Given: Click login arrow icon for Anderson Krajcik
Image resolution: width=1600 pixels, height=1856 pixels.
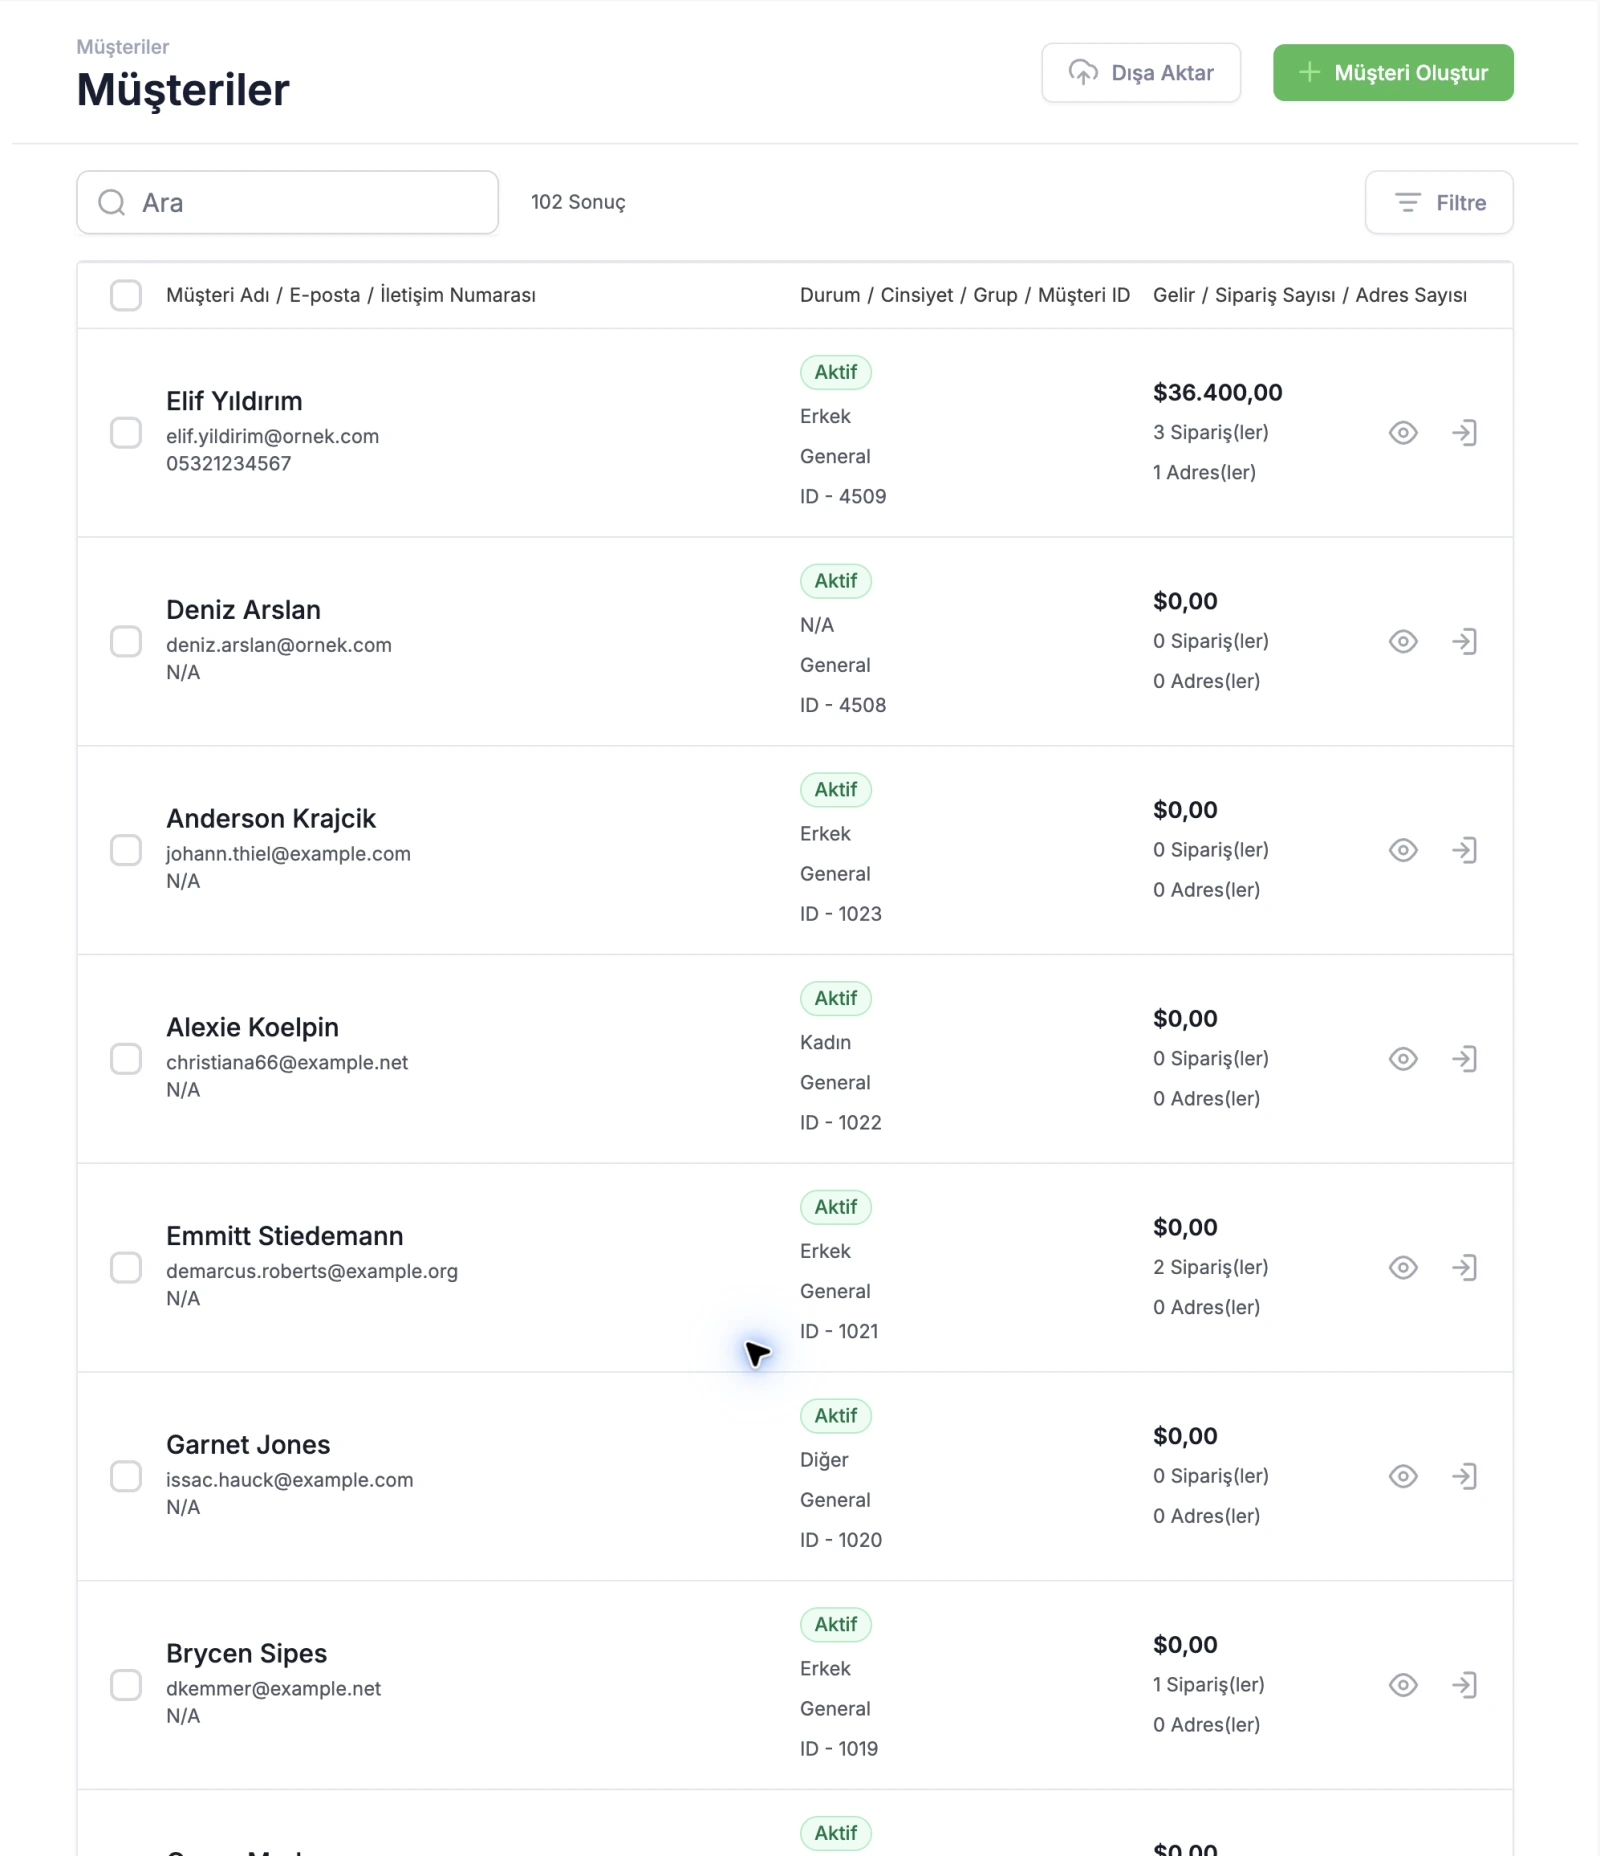Looking at the screenshot, I should point(1464,850).
